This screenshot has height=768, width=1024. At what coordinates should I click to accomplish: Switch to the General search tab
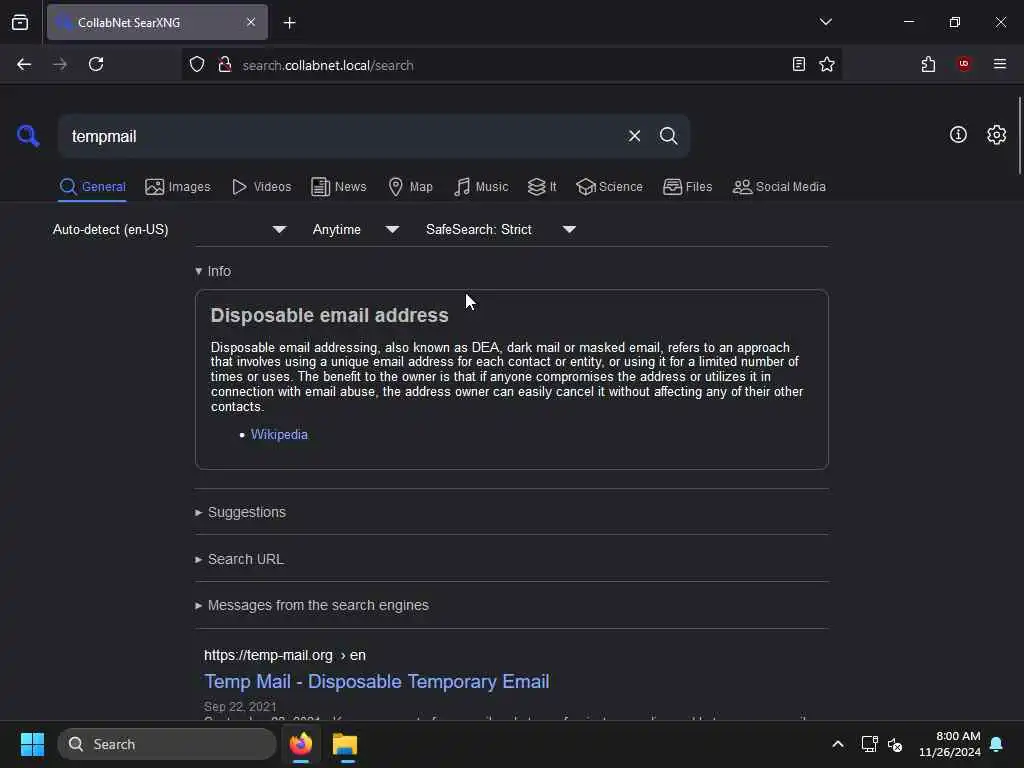pos(92,187)
